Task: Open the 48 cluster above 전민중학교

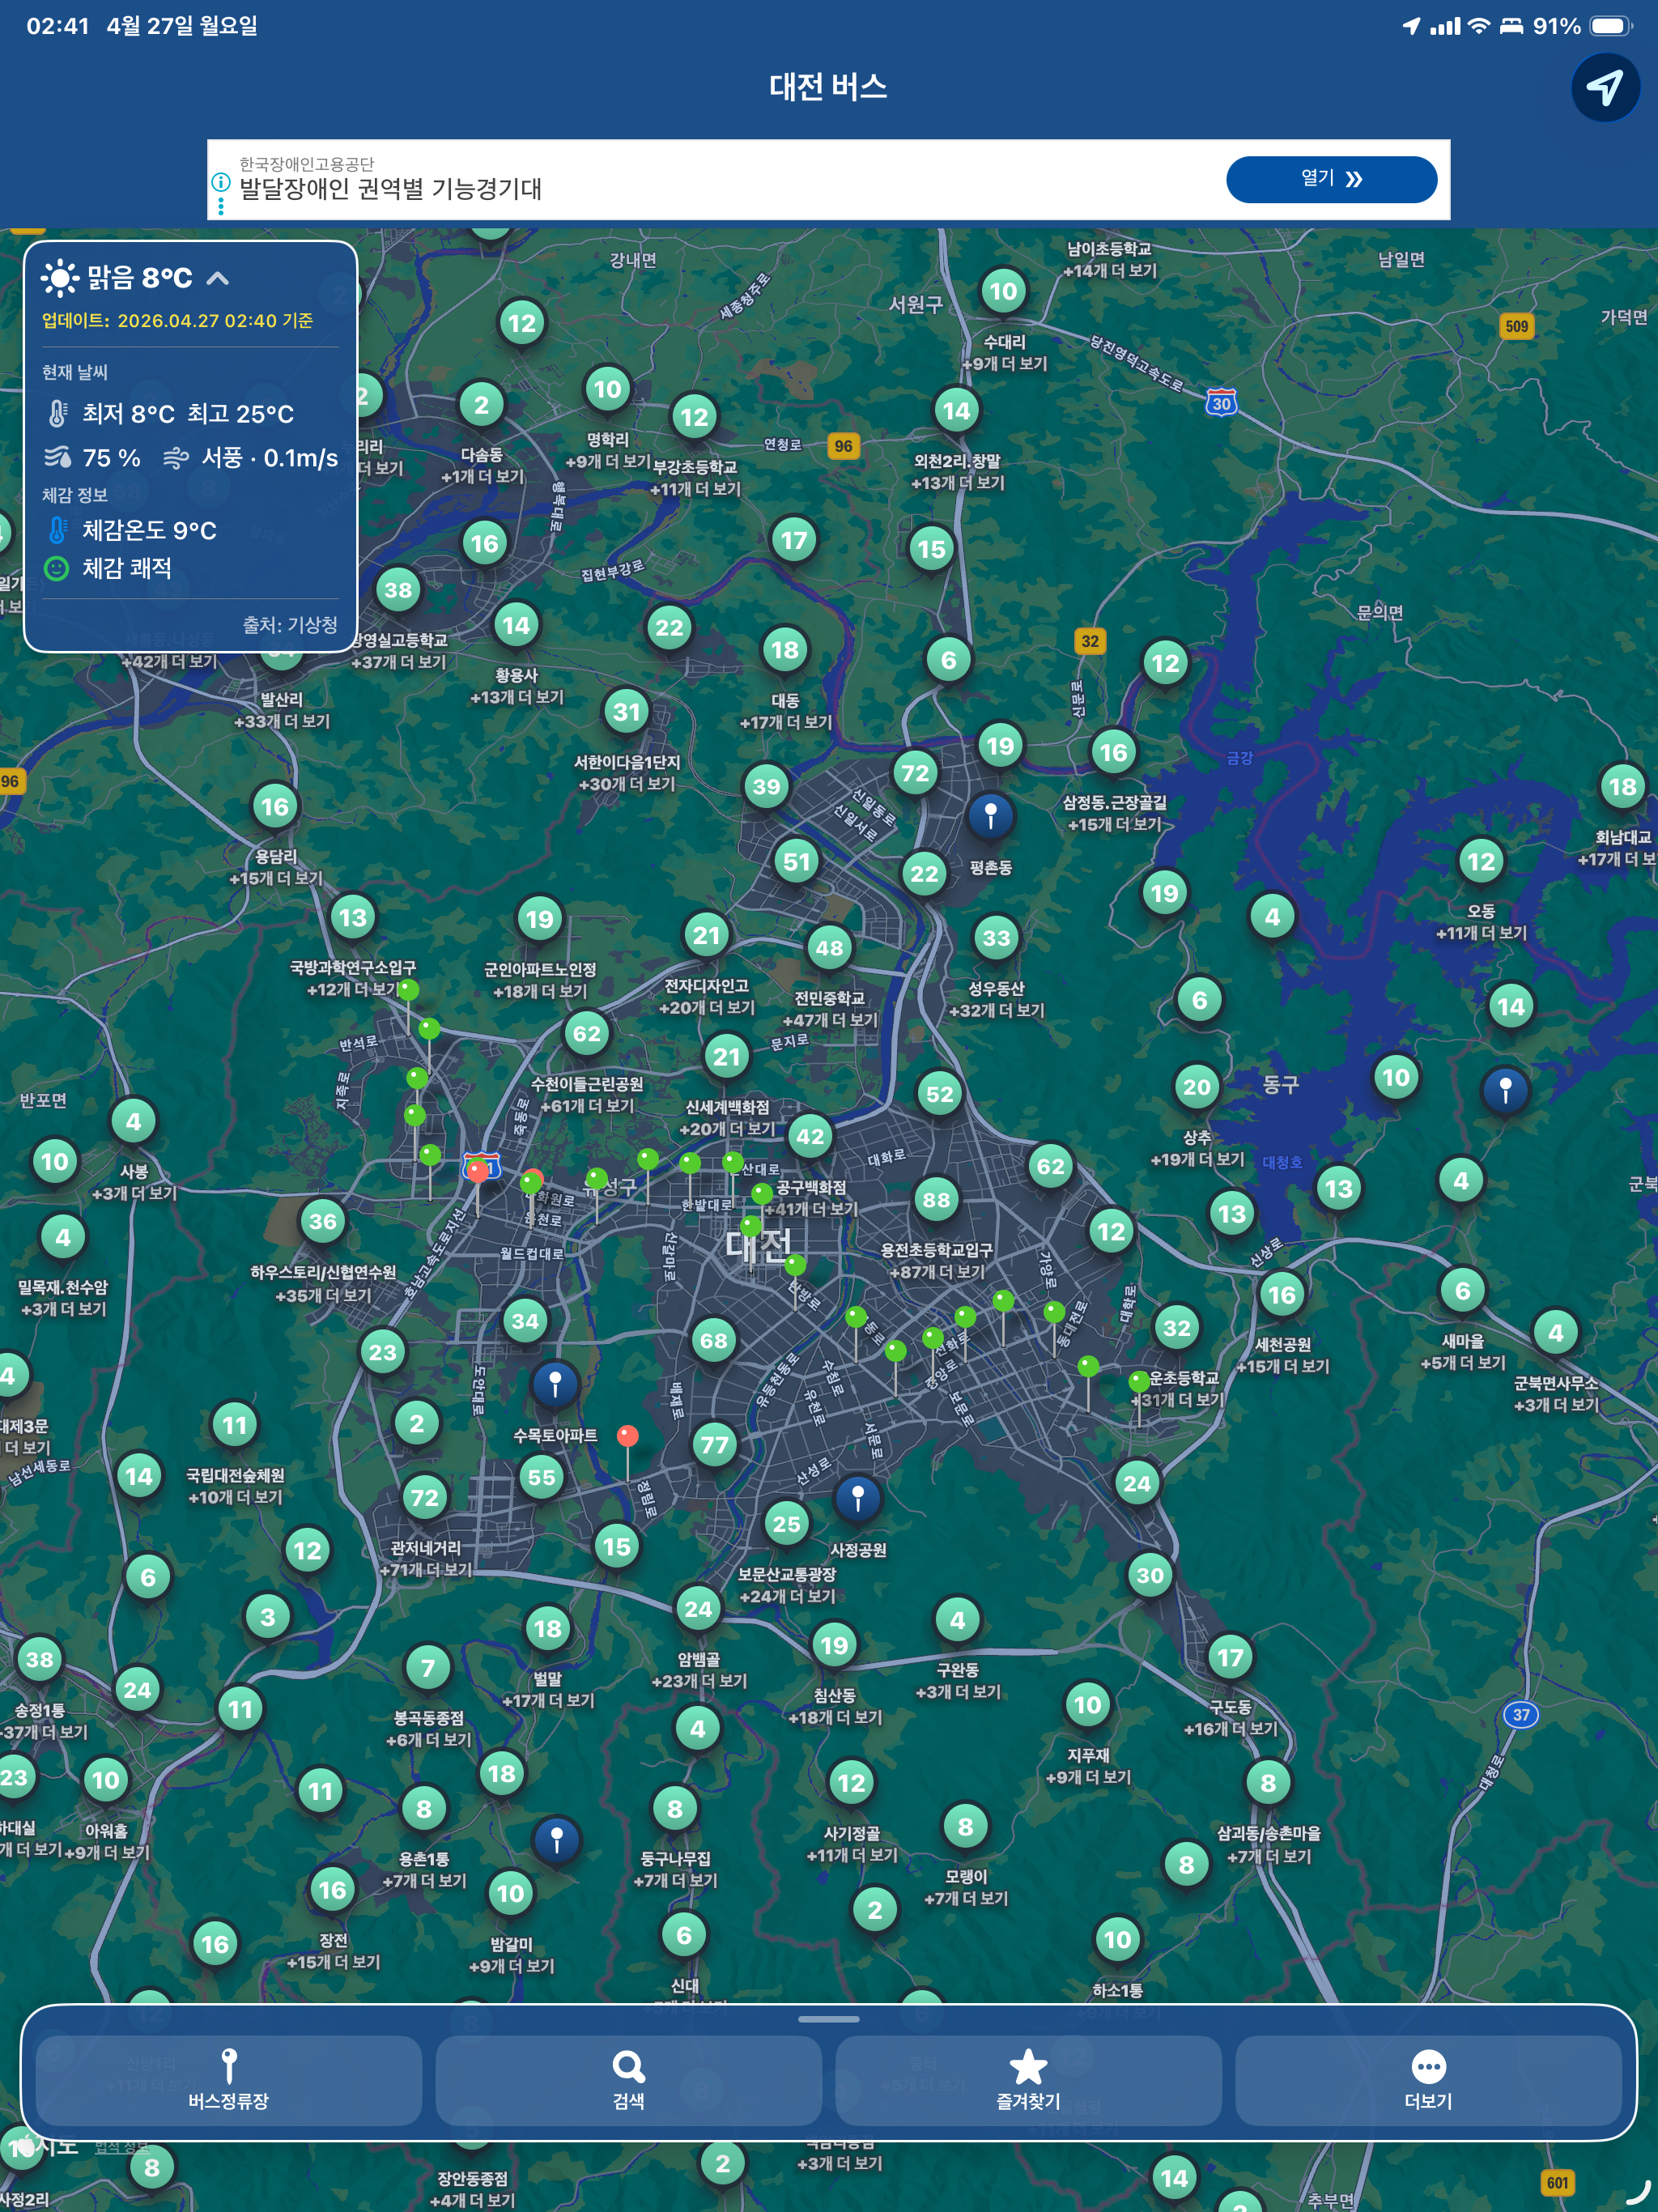Action: pos(829,947)
